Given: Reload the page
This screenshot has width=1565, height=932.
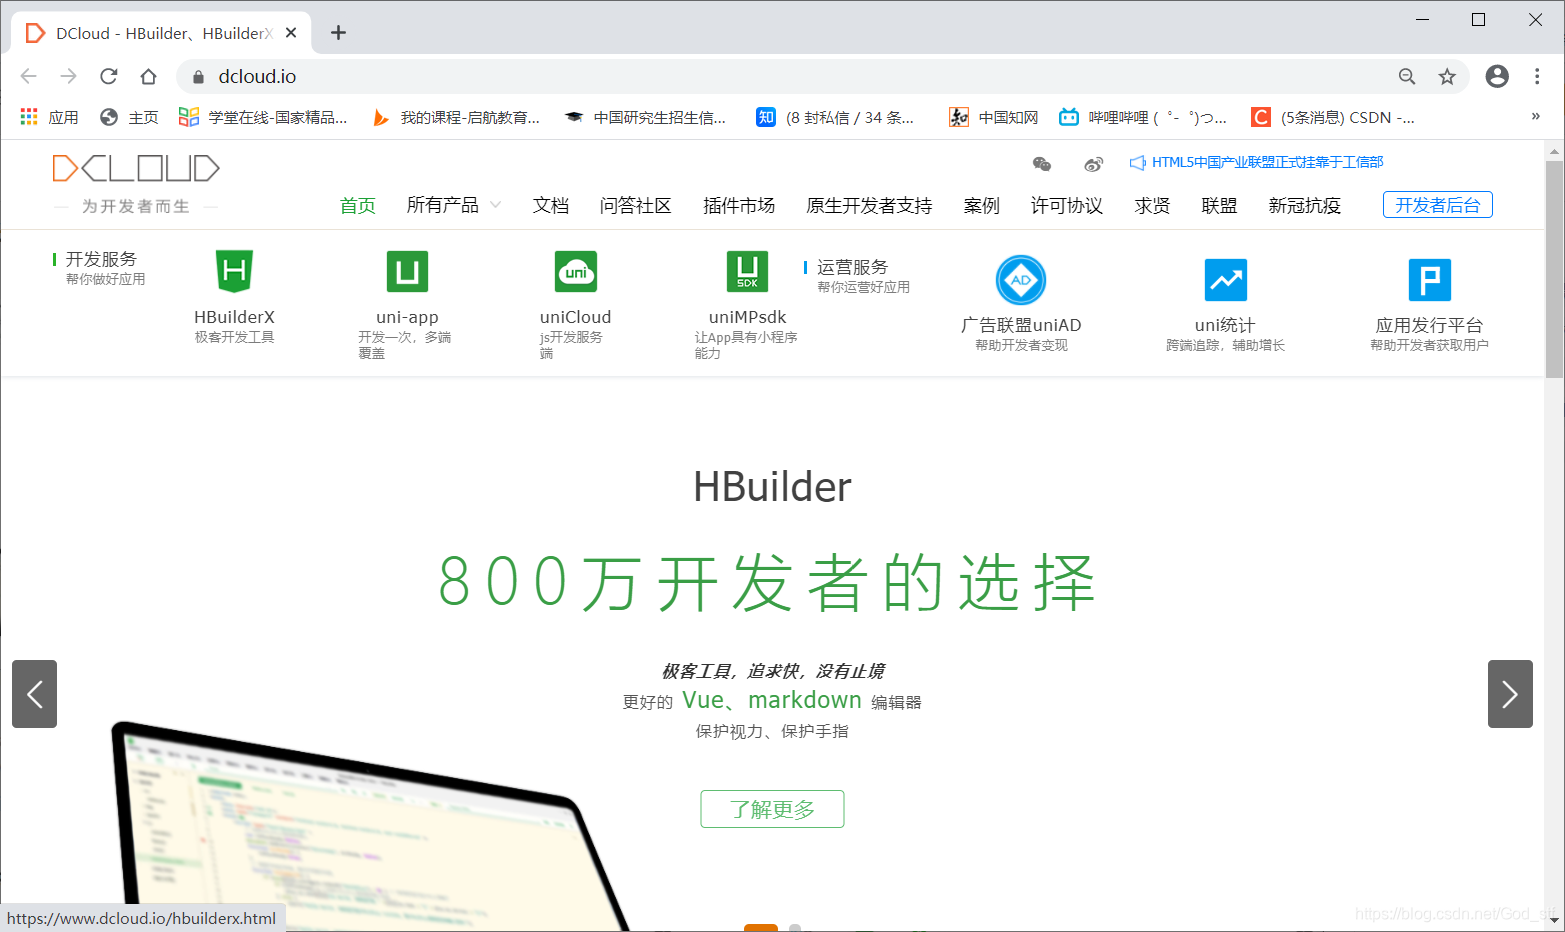Looking at the screenshot, I should pos(108,76).
